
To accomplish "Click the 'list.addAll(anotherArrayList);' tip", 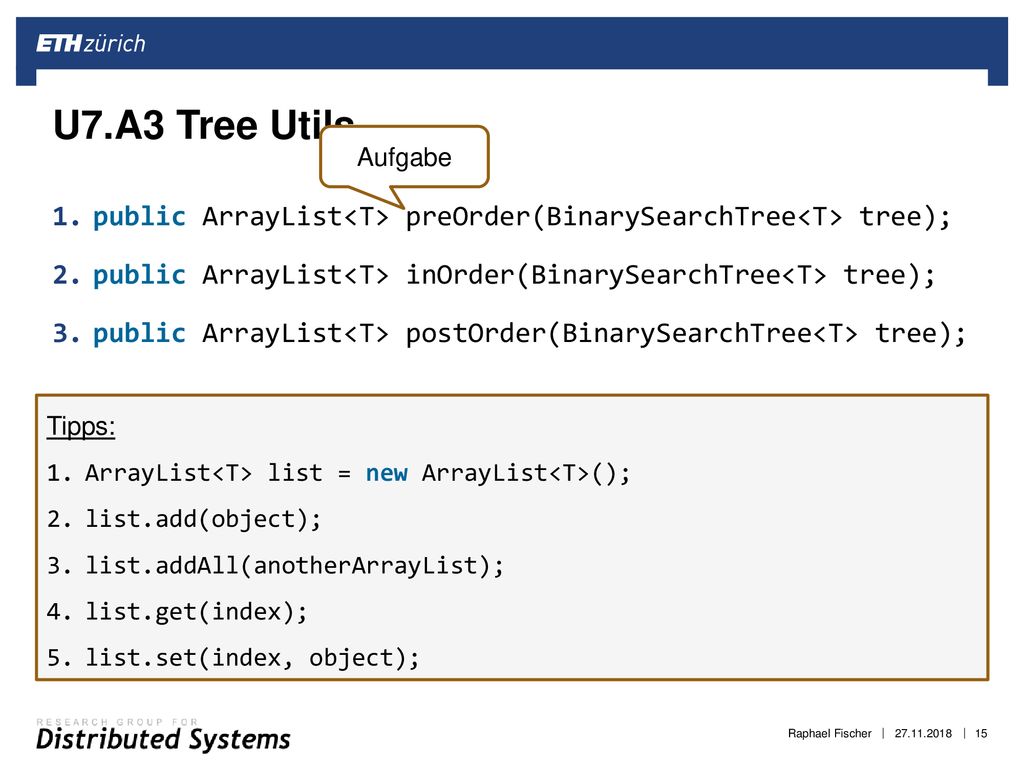I will [275, 566].
